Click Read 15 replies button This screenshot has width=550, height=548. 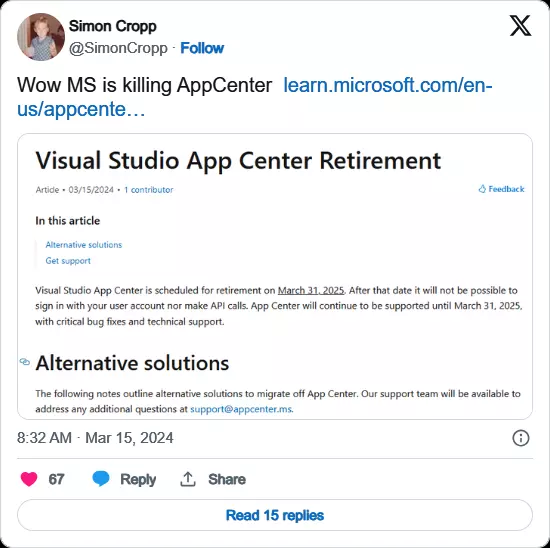(x=275, y=515)
